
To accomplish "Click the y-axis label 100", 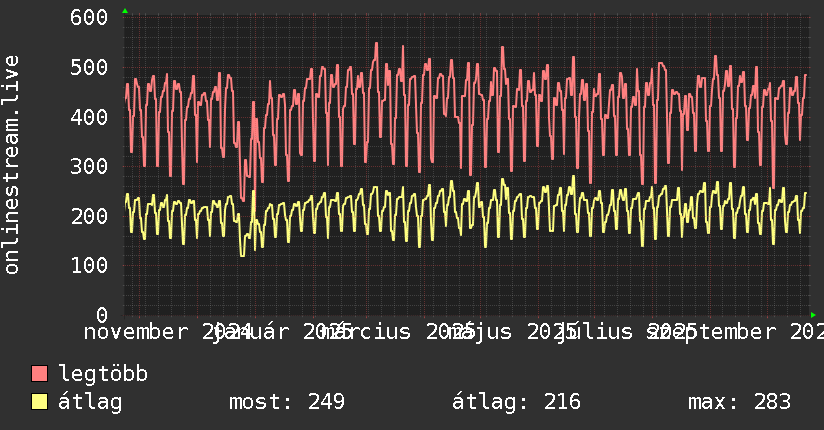I will 89,265.
